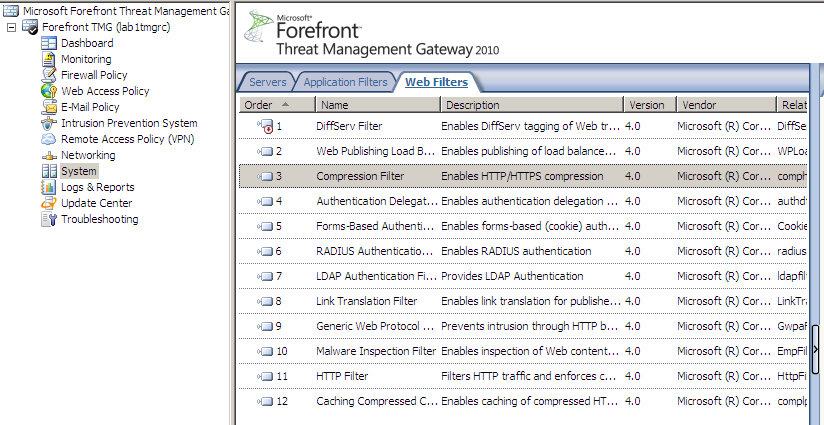Click the root Microsoft Forefront console icon

pos(11,11)
